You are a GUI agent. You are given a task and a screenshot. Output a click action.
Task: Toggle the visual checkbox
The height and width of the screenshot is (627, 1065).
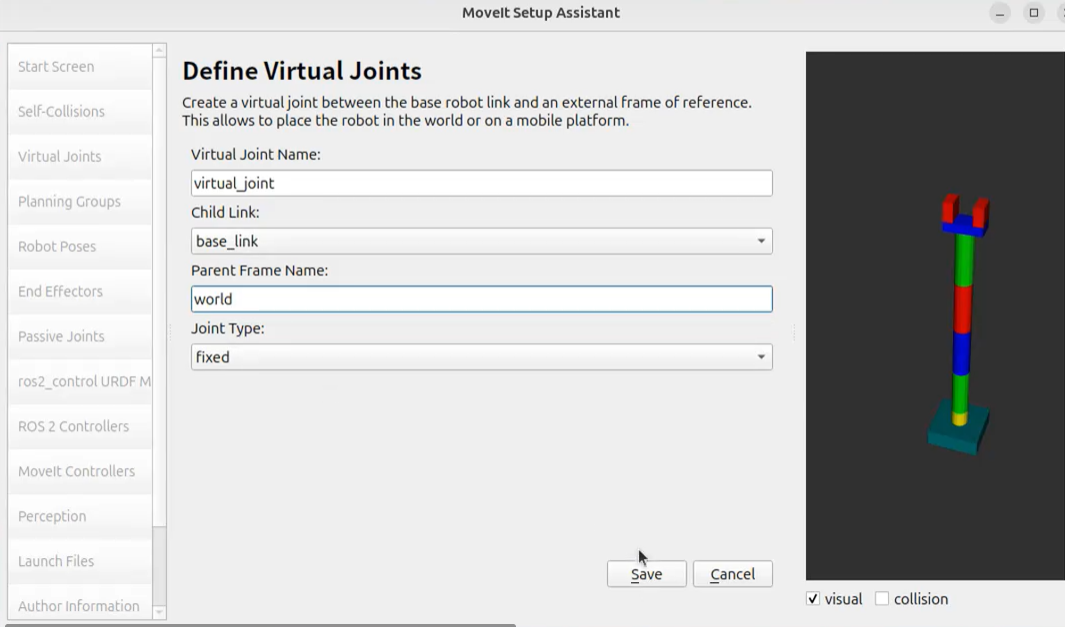(812, 598)
